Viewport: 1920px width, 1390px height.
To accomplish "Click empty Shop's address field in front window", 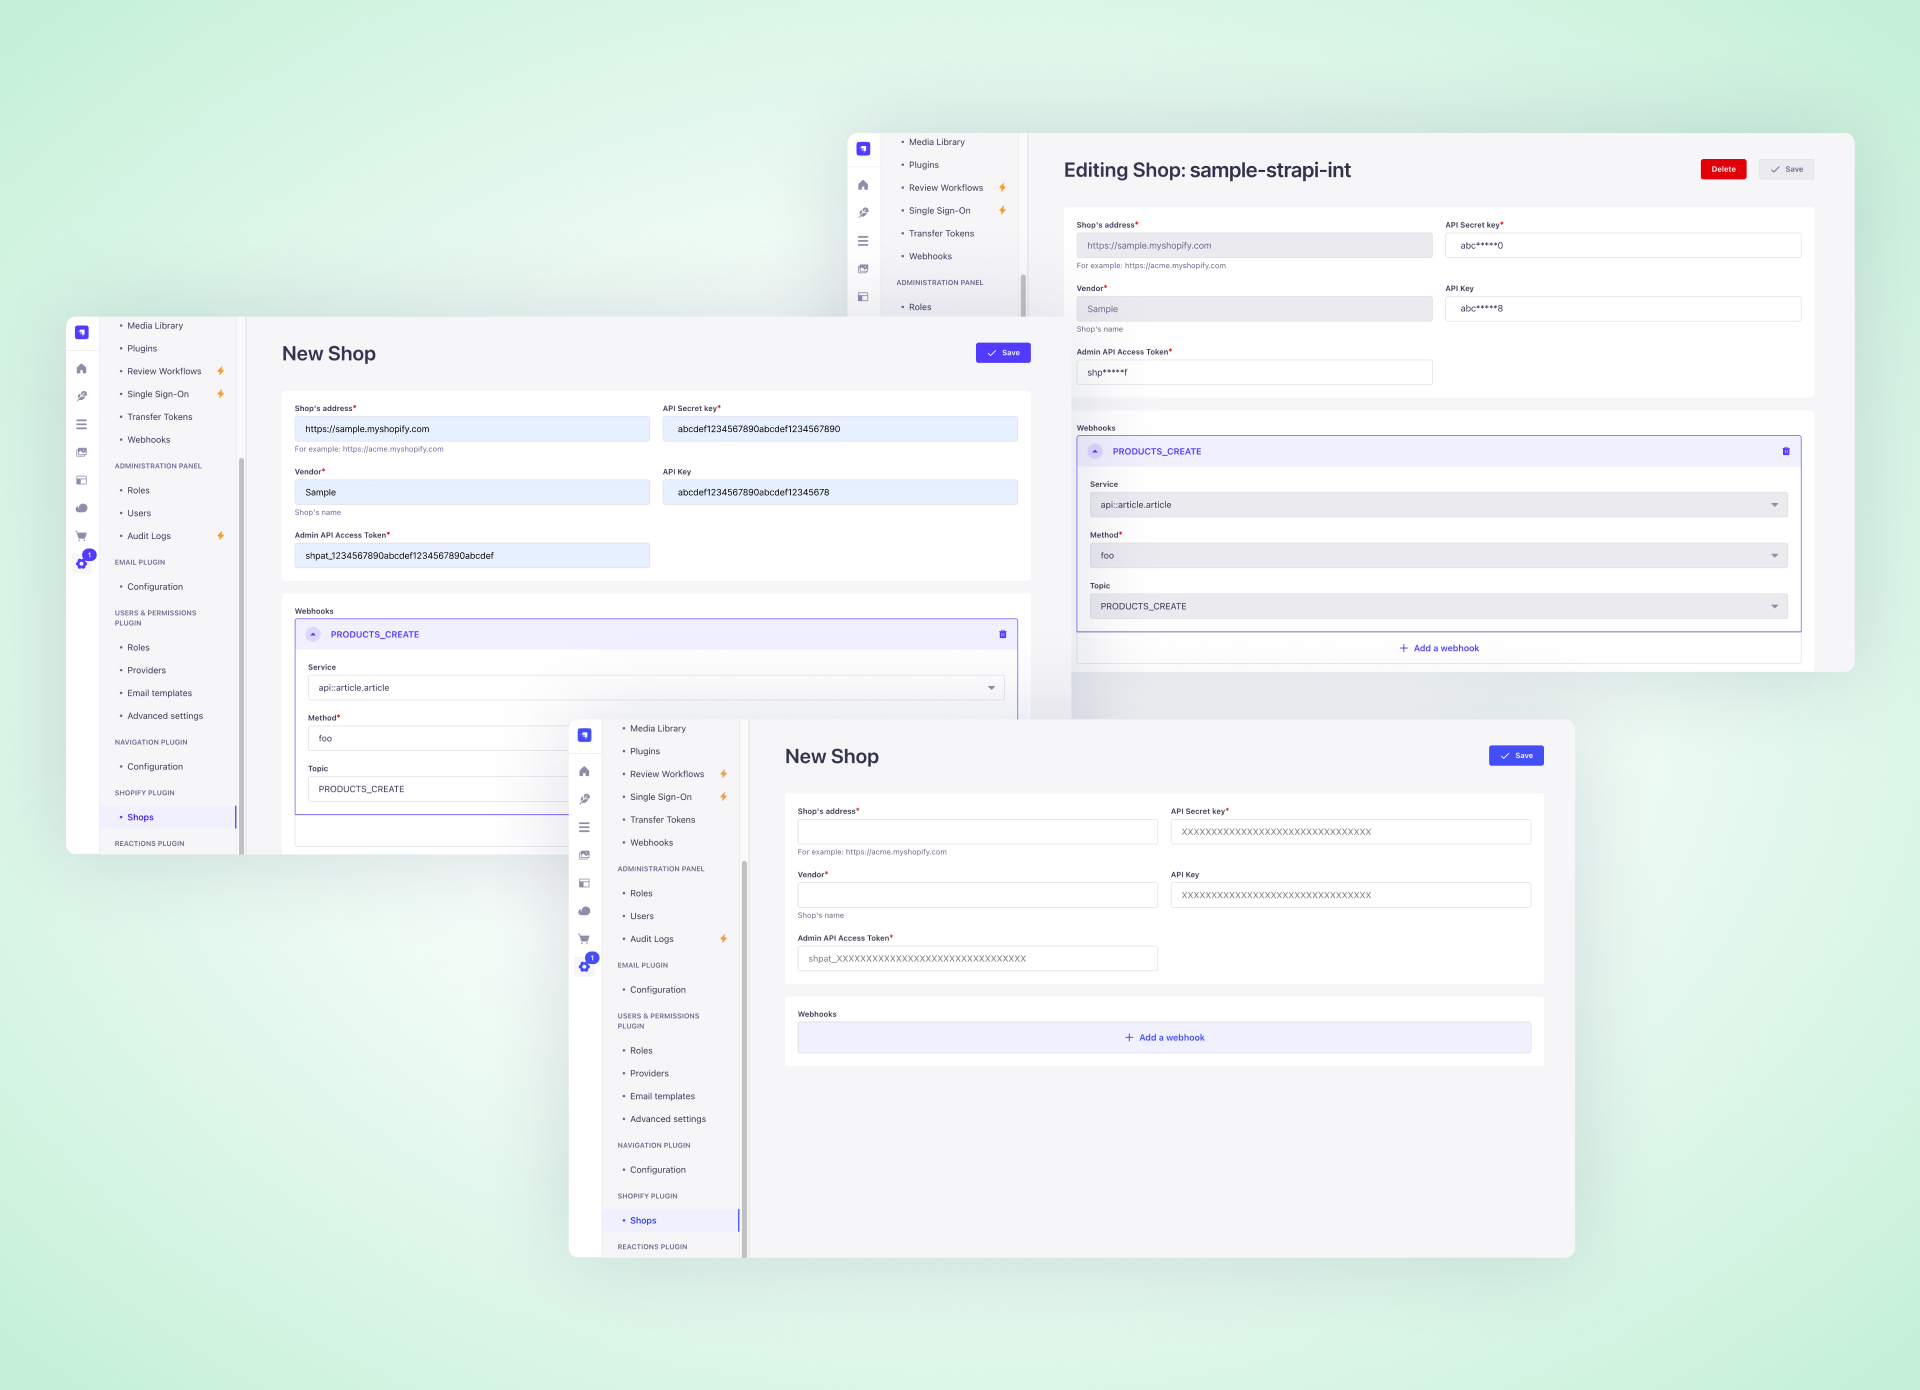I will (977, 832).
